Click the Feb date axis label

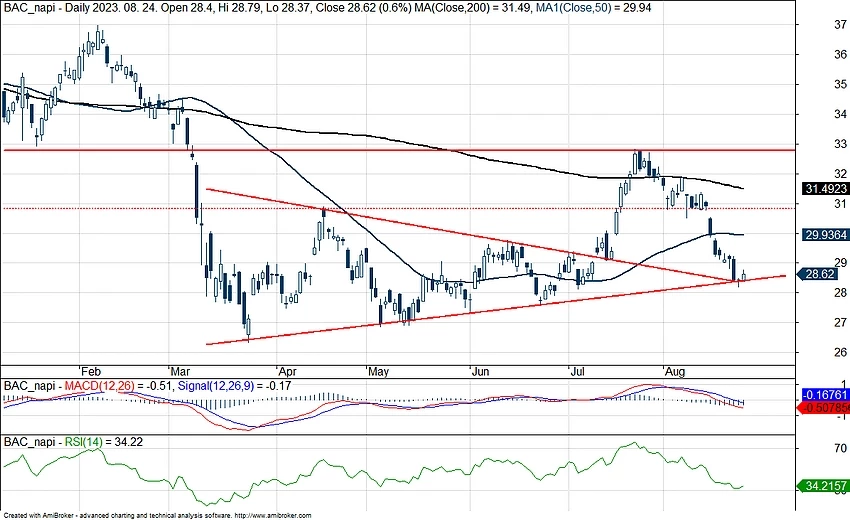point(91,371)
